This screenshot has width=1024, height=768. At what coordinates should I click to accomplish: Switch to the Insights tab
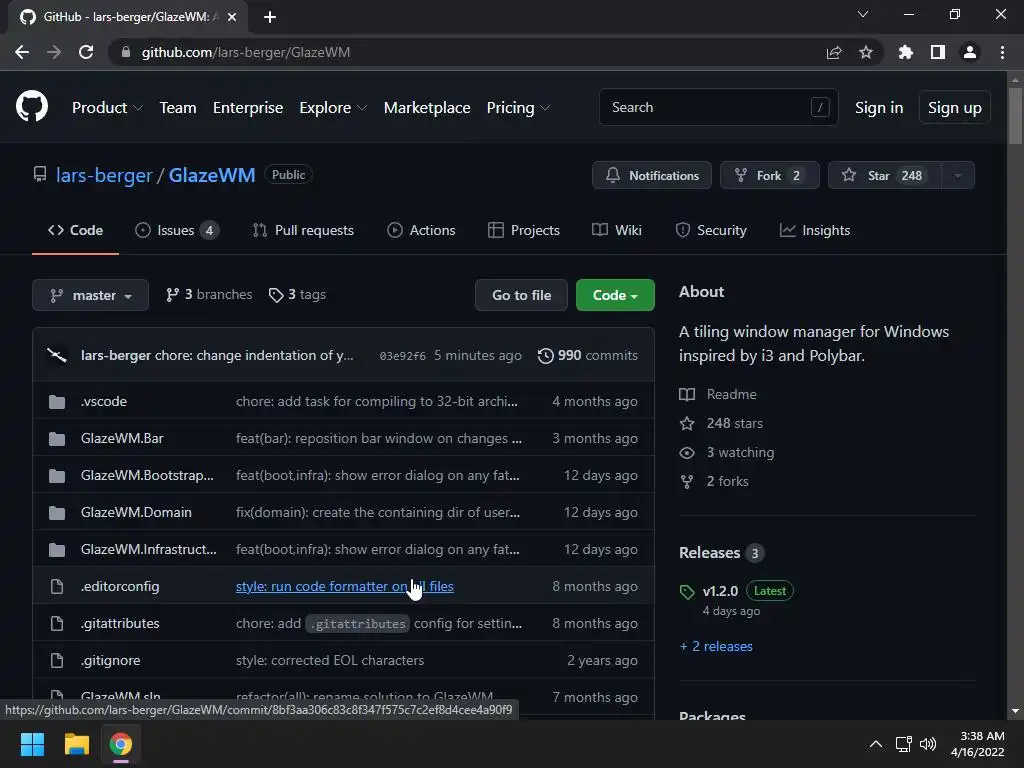815,231
